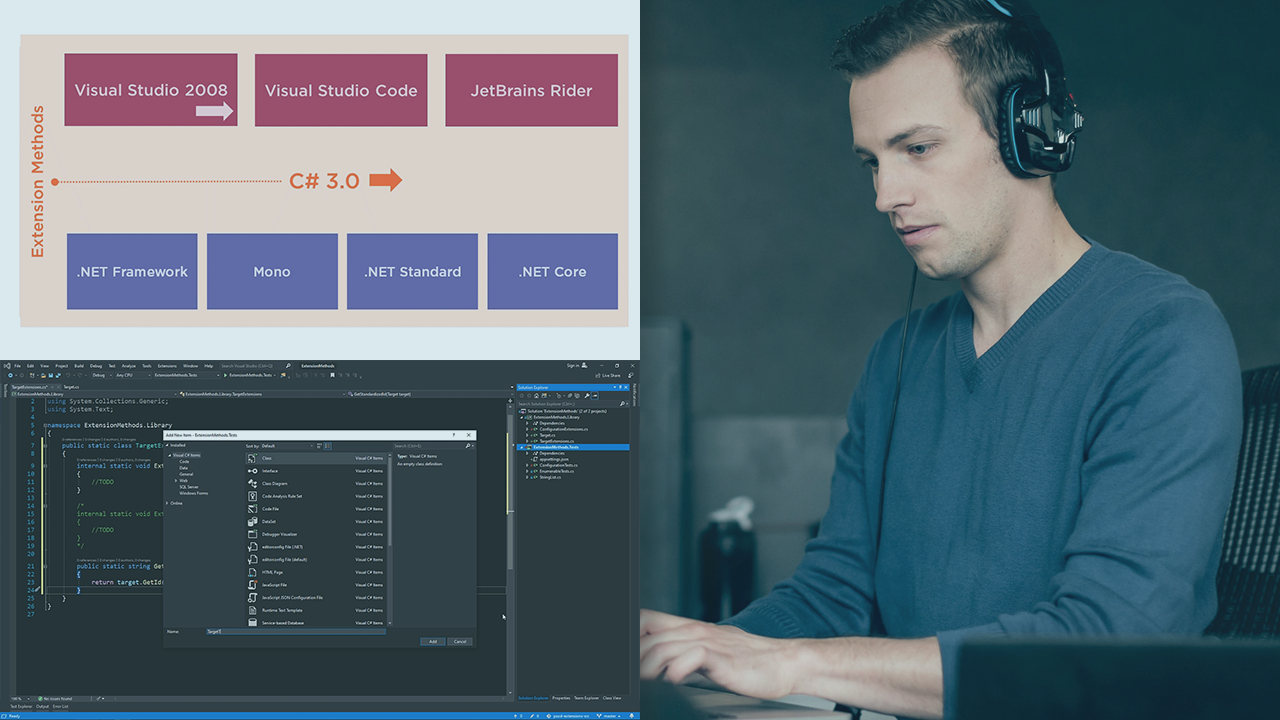The width and height of the screenshot is (1280, 720).
Task: Select the HTML Page template icon
Action: (252, 572)
